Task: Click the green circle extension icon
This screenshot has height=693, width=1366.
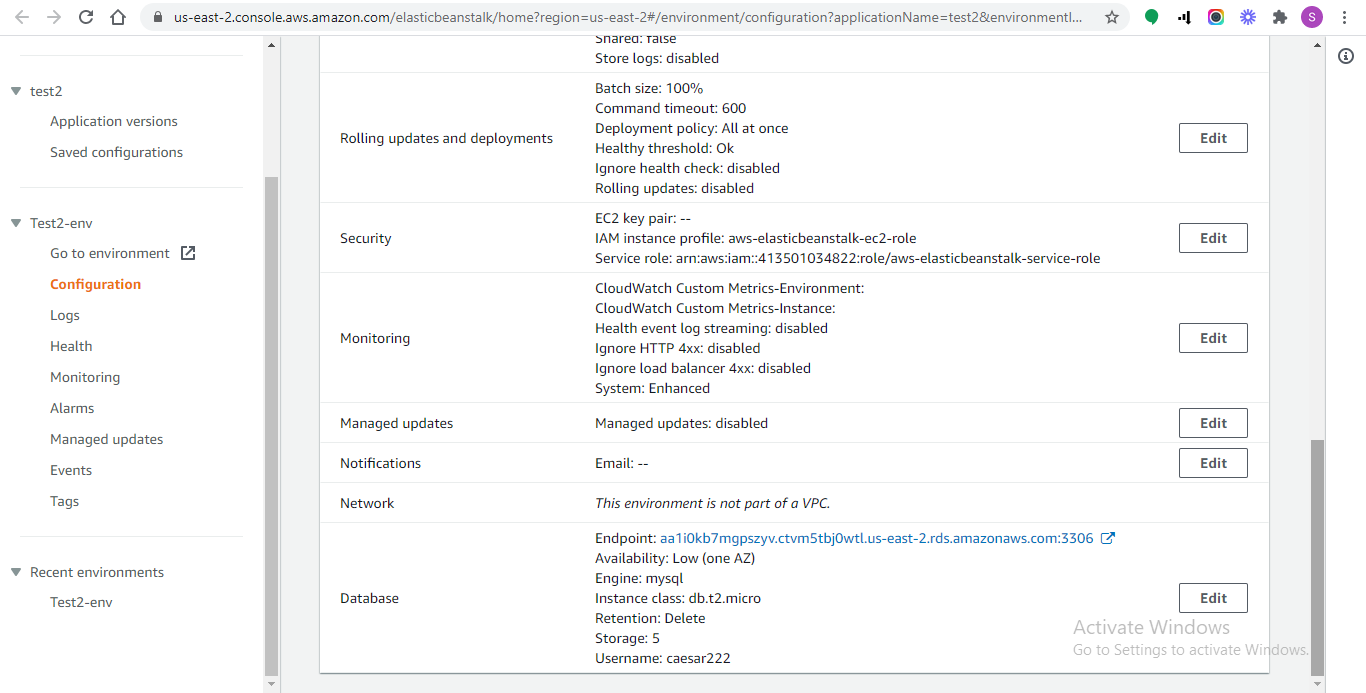Action: pos(1151,16)
